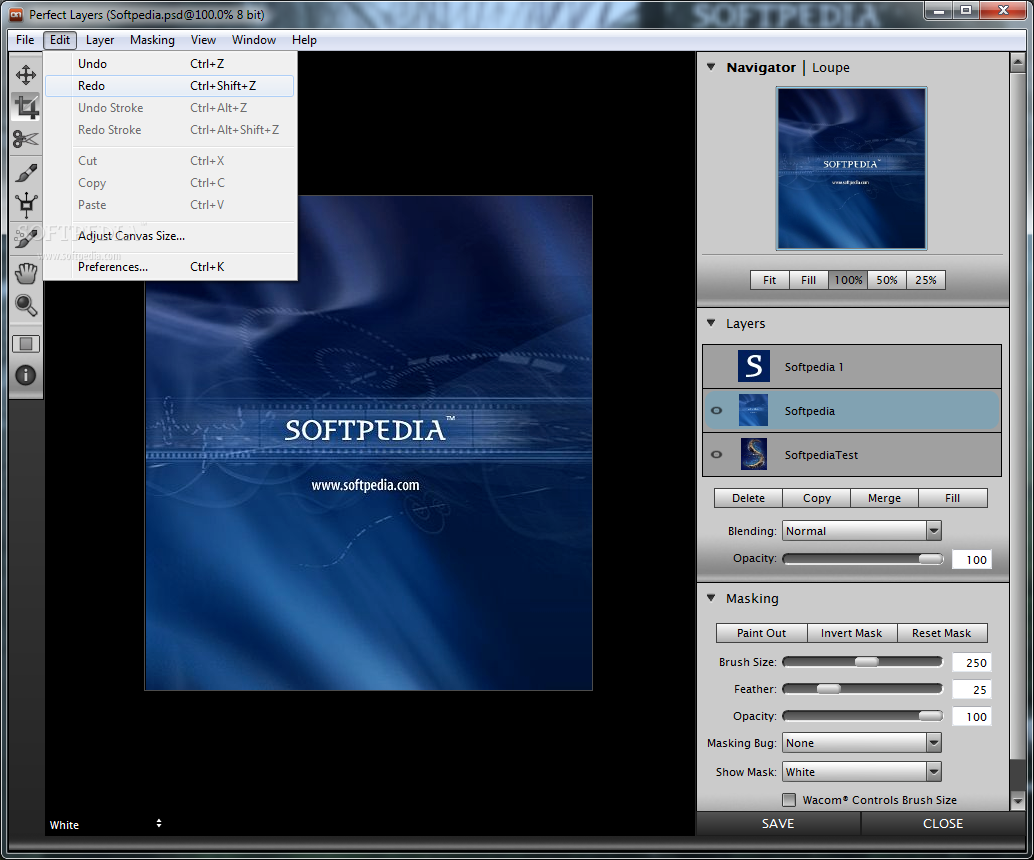
Task: Open the File menu
Action: point(25,40)
